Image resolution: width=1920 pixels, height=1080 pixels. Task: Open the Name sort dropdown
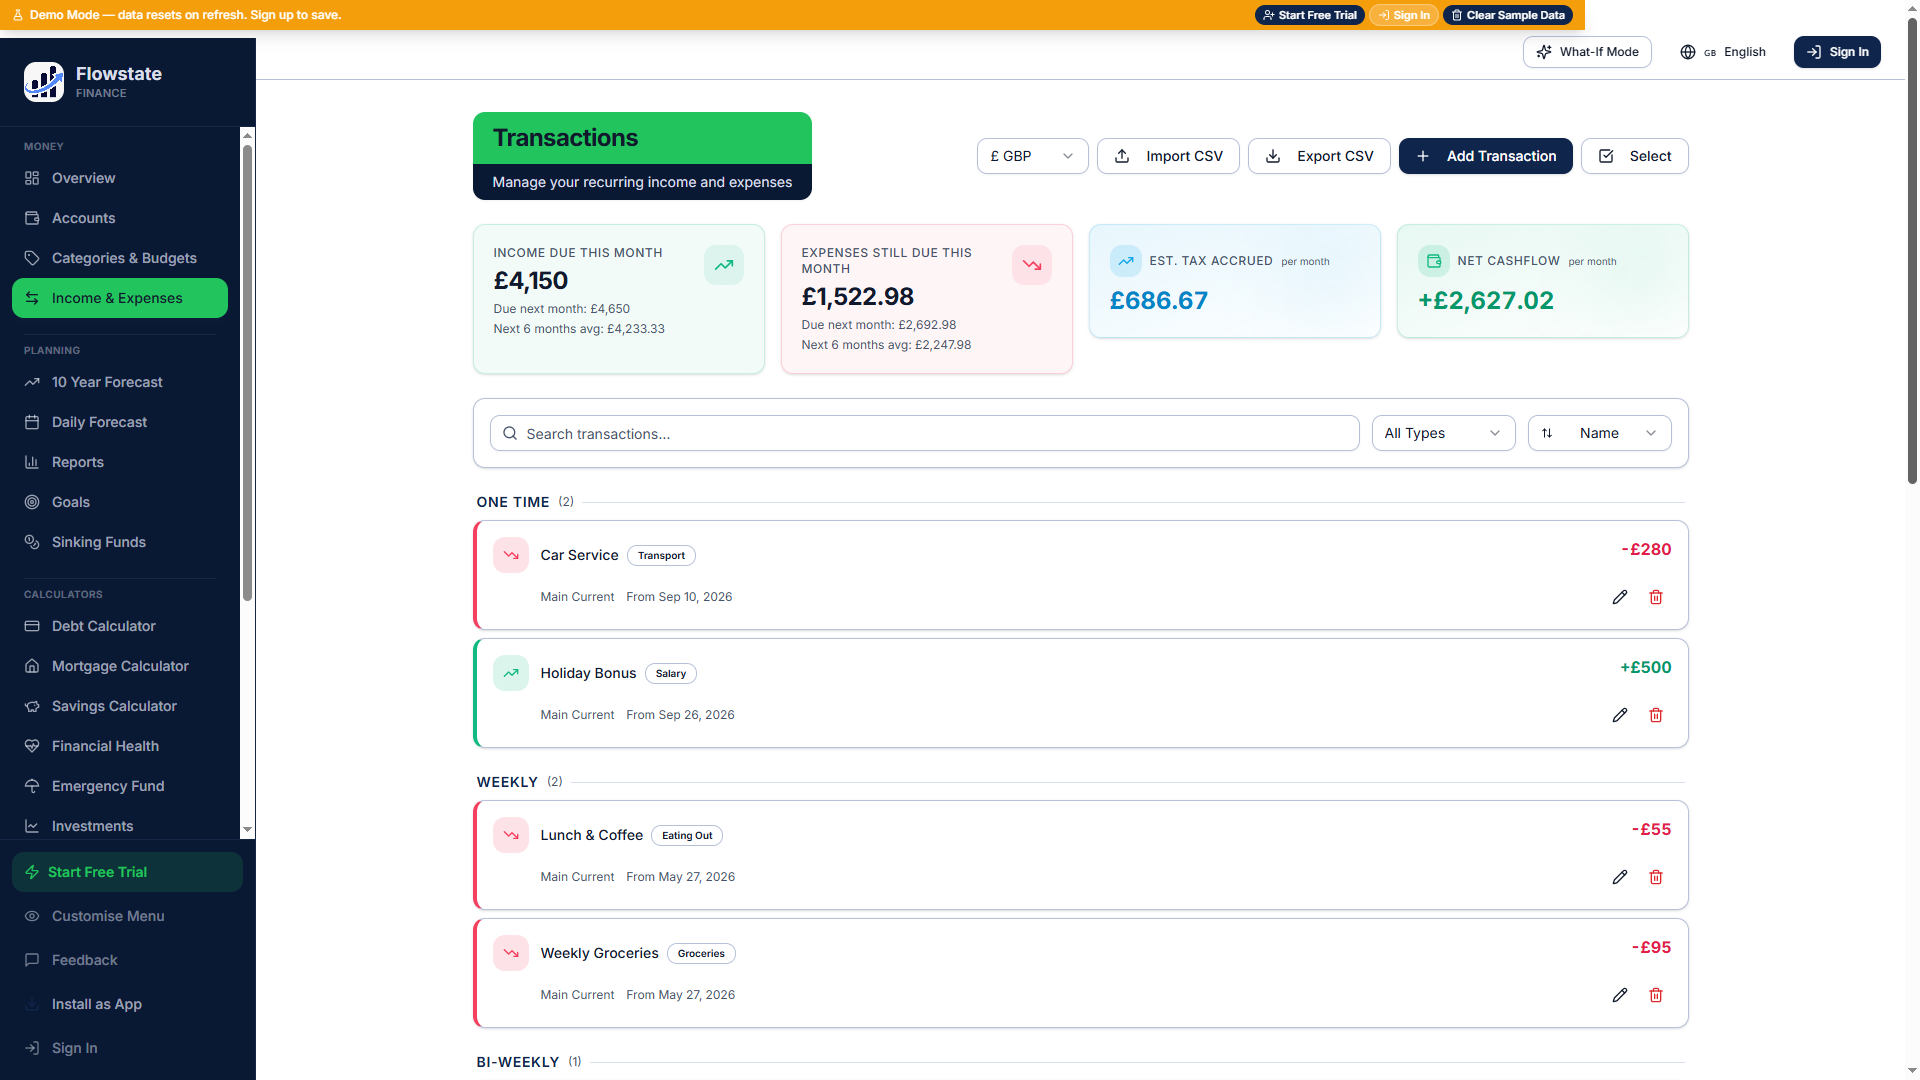pos(1599,433)
